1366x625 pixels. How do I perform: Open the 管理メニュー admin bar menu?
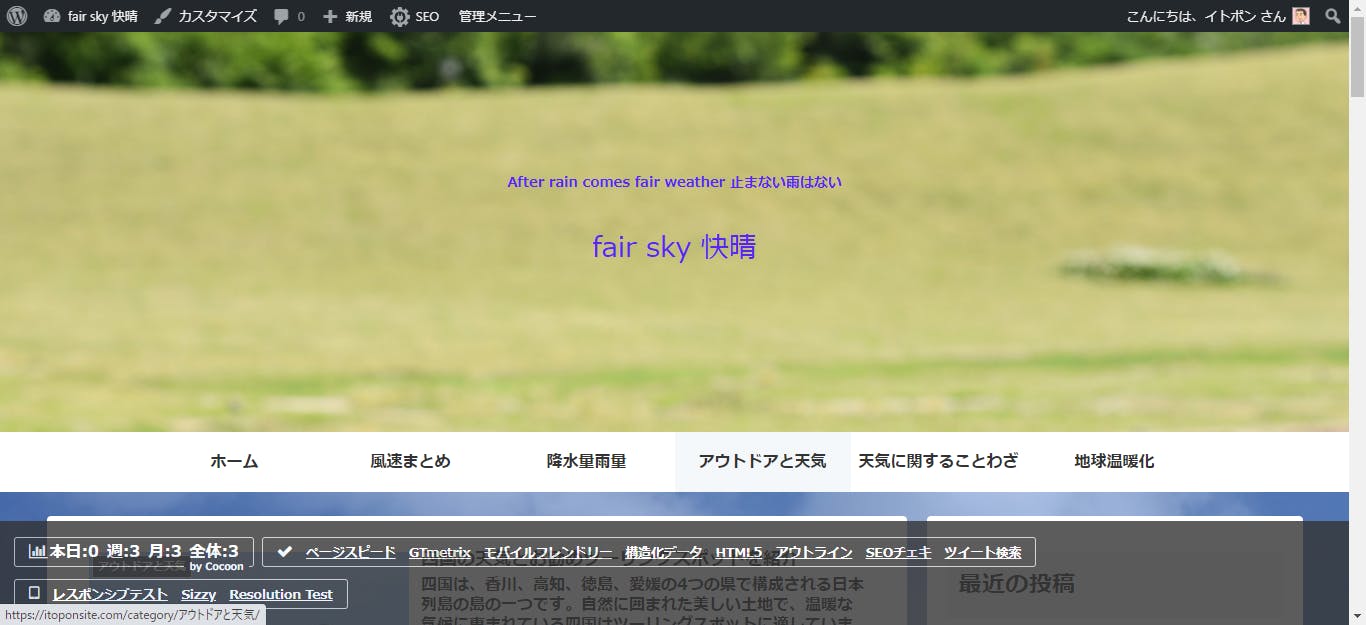coord(498,16)
